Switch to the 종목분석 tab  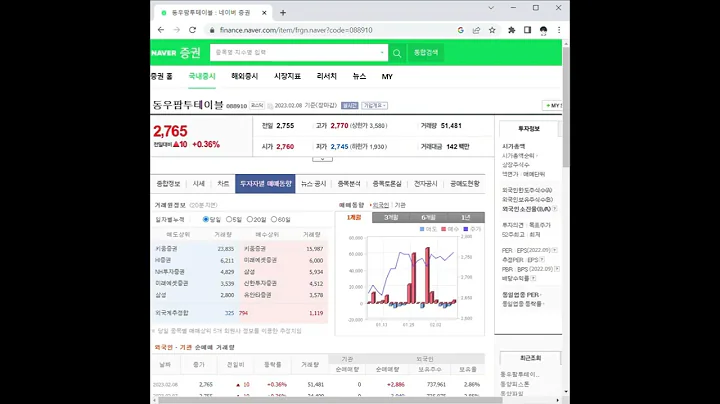coord(349,184)
